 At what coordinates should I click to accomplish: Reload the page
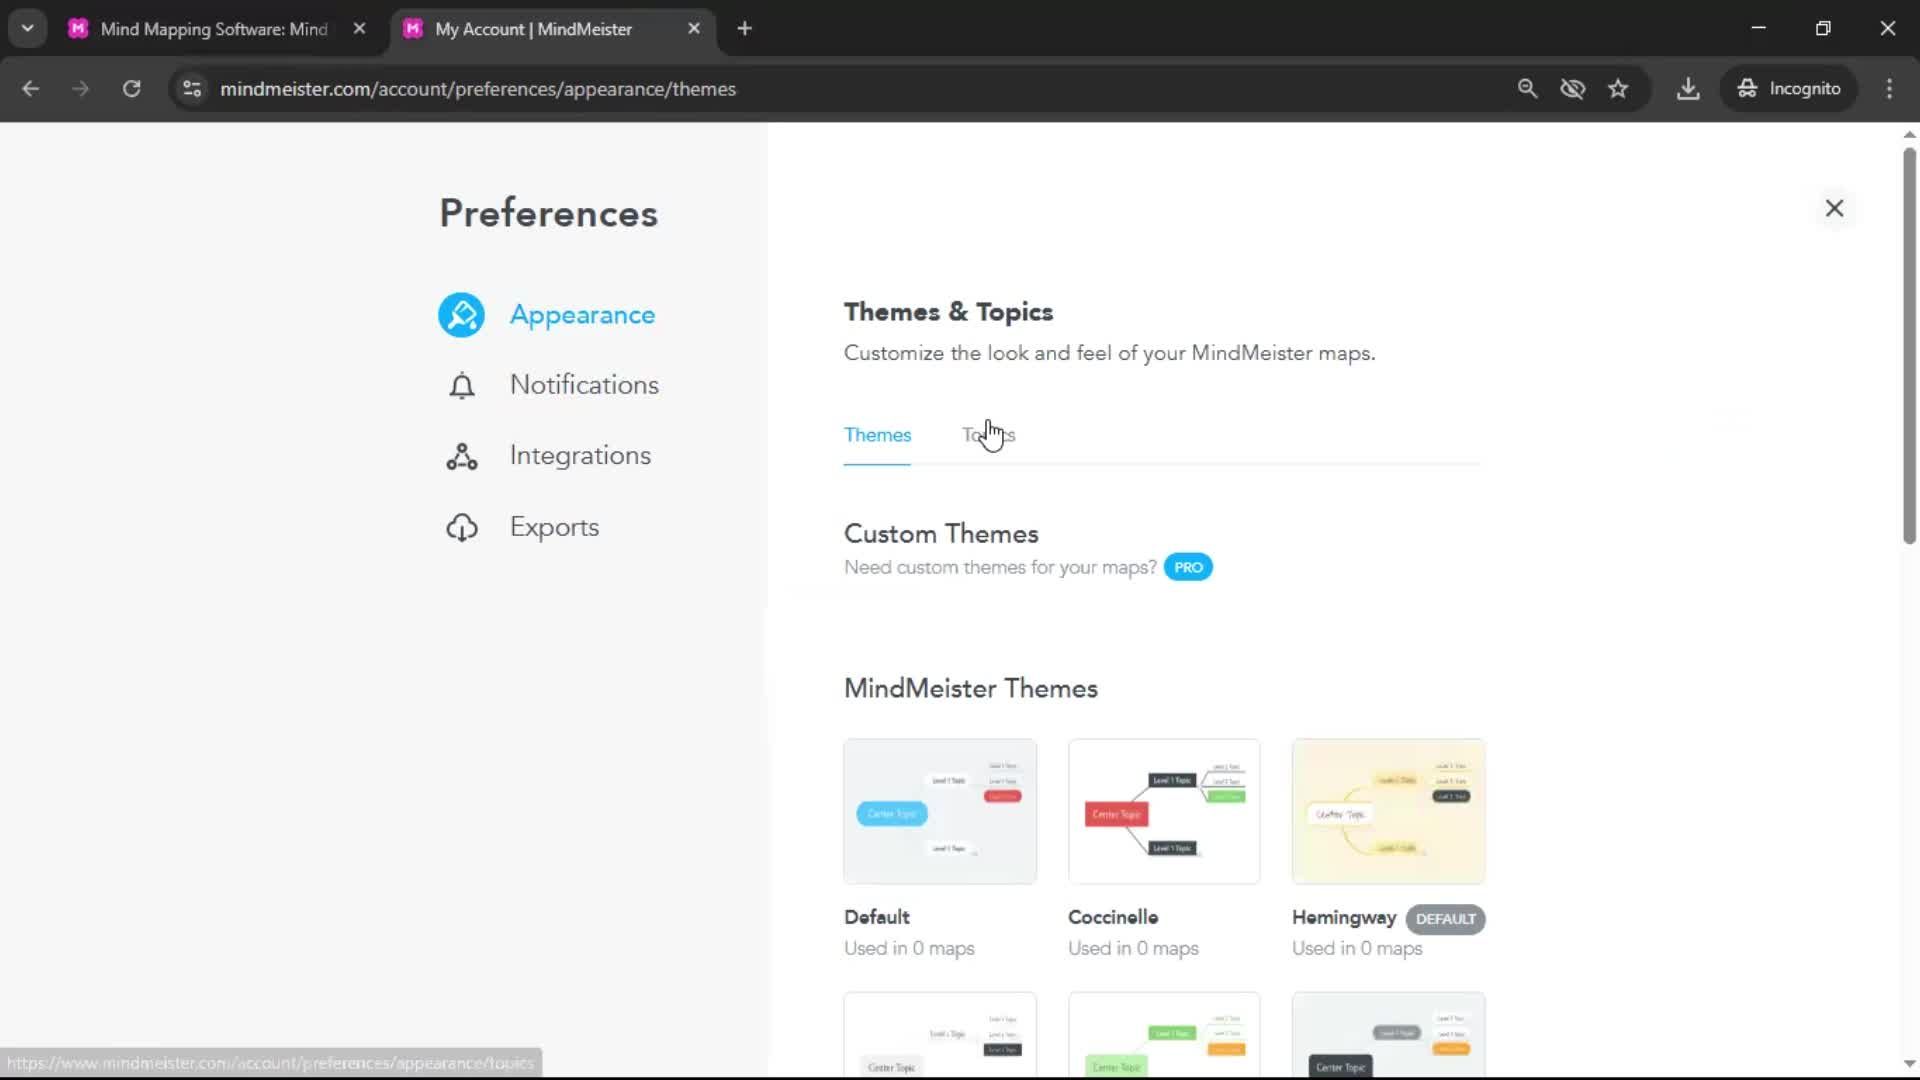[x=131, y=89]
